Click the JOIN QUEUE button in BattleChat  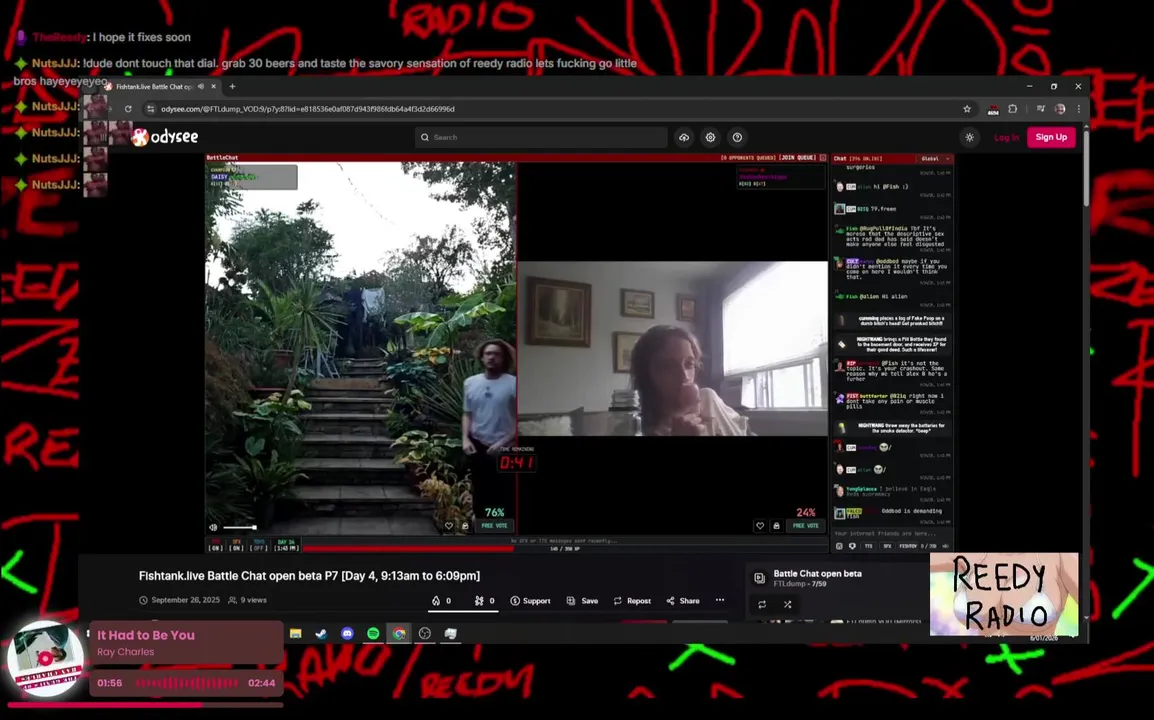(798, 158)
